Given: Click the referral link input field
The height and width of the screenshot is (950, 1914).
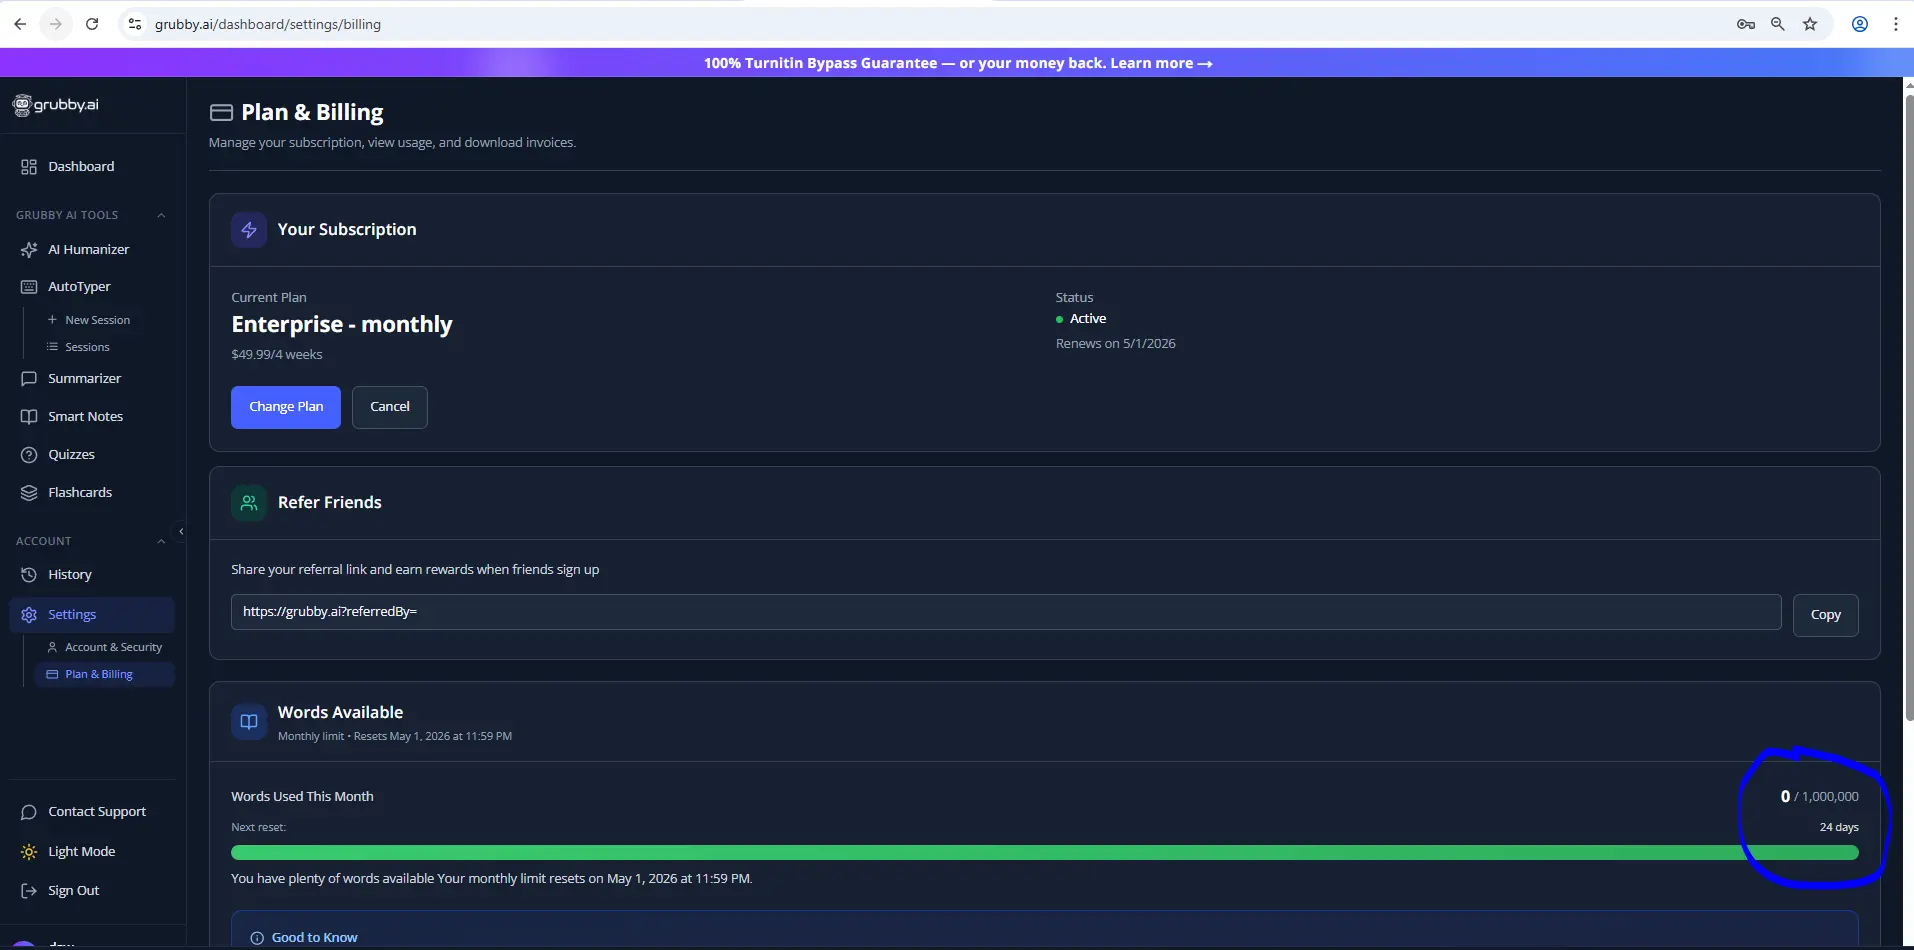Looking at the screenshot, I should coord(1006,612).
